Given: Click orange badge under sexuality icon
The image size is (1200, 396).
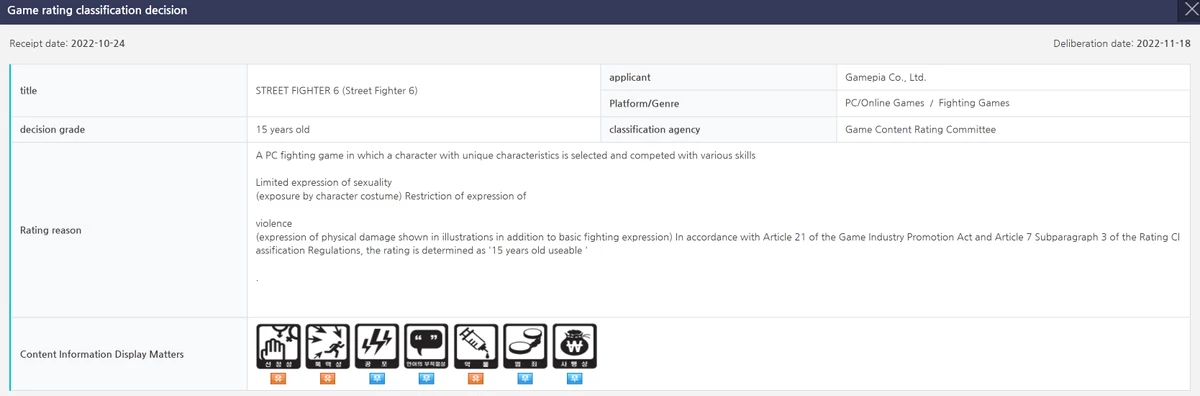Looking at the screenshot, I should point(278,379).
